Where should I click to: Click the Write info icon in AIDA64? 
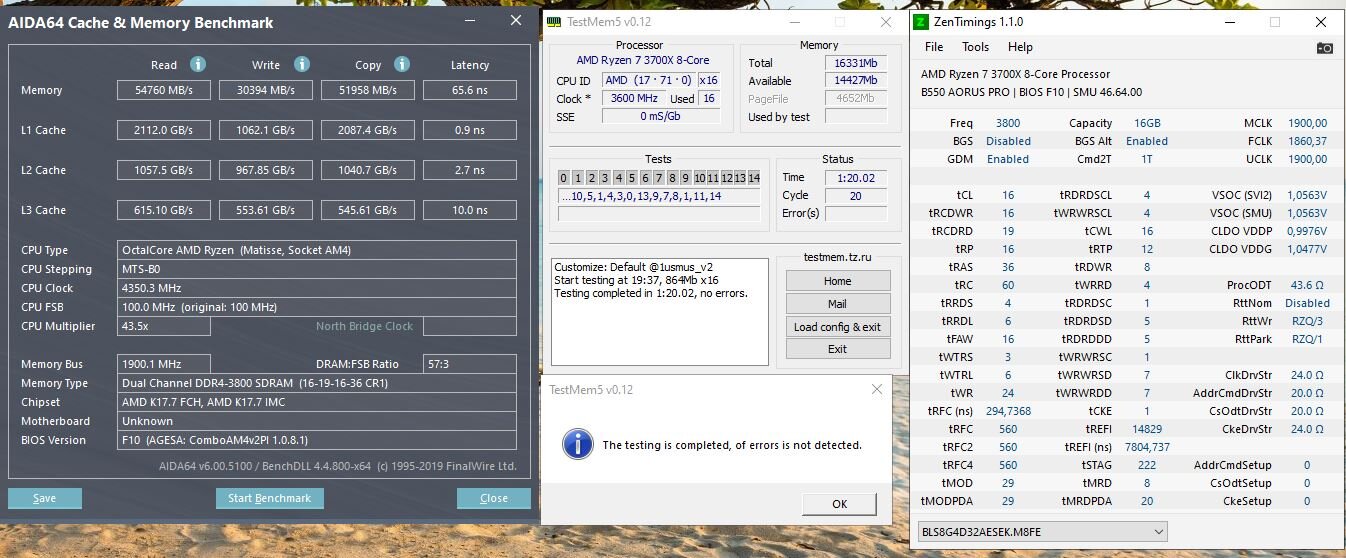pyautogui.click(x=302, y=65)
